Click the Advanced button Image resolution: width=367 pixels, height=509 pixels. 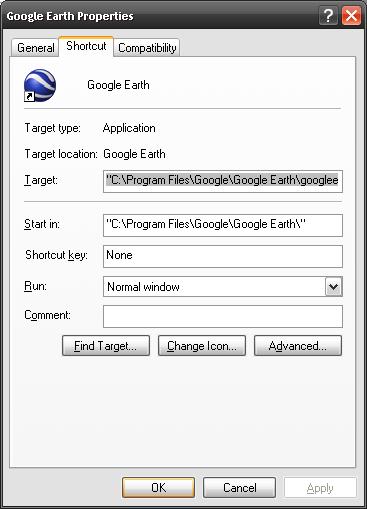point(298,346)
